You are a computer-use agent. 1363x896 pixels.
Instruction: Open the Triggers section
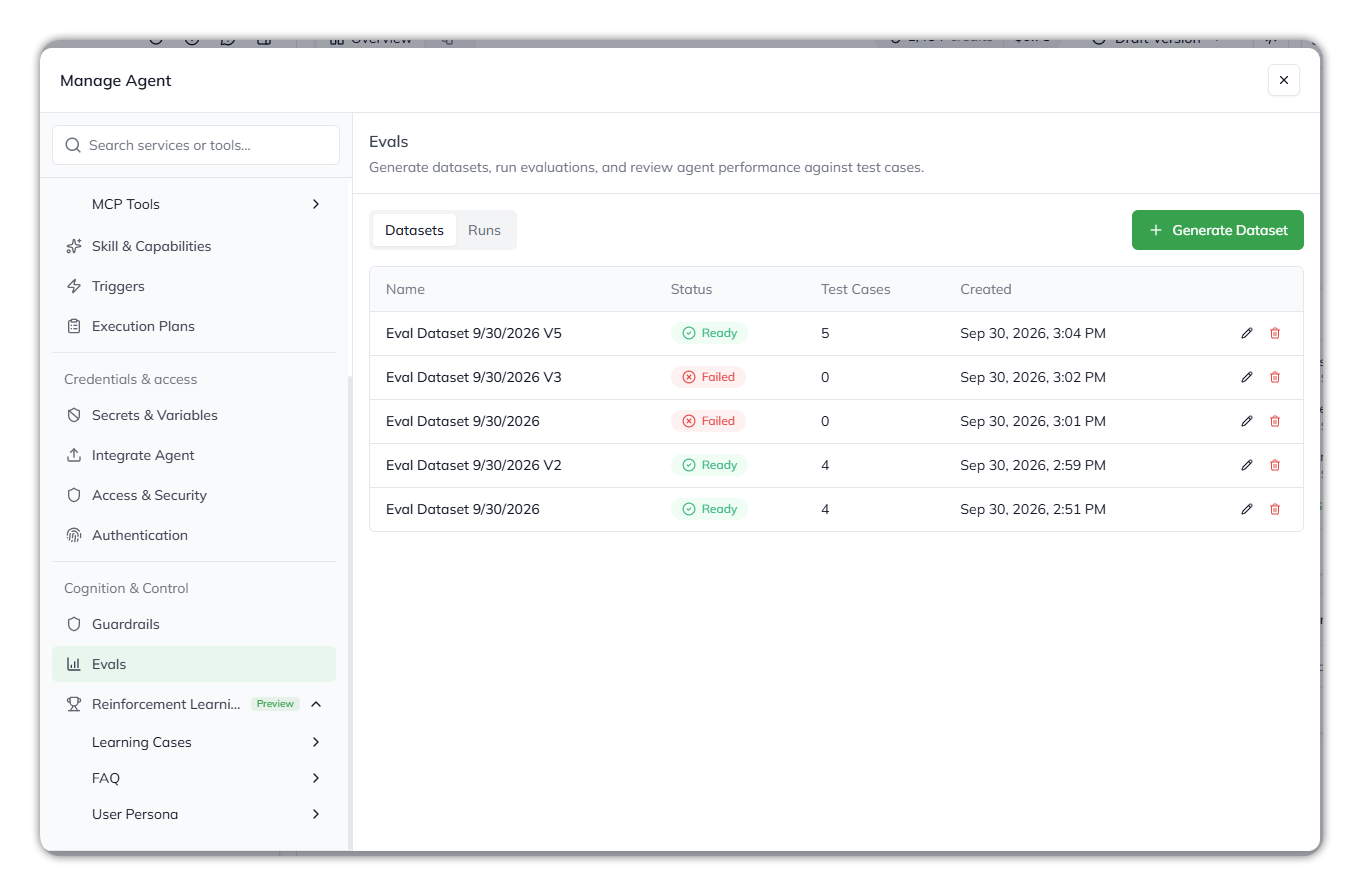[194, 286]
